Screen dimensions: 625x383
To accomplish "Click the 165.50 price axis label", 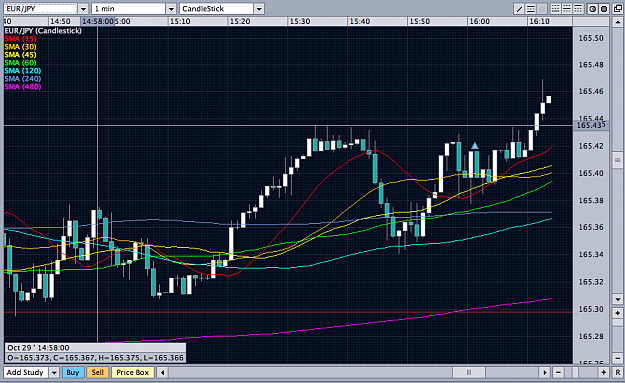I will click(x=591, y=38).
